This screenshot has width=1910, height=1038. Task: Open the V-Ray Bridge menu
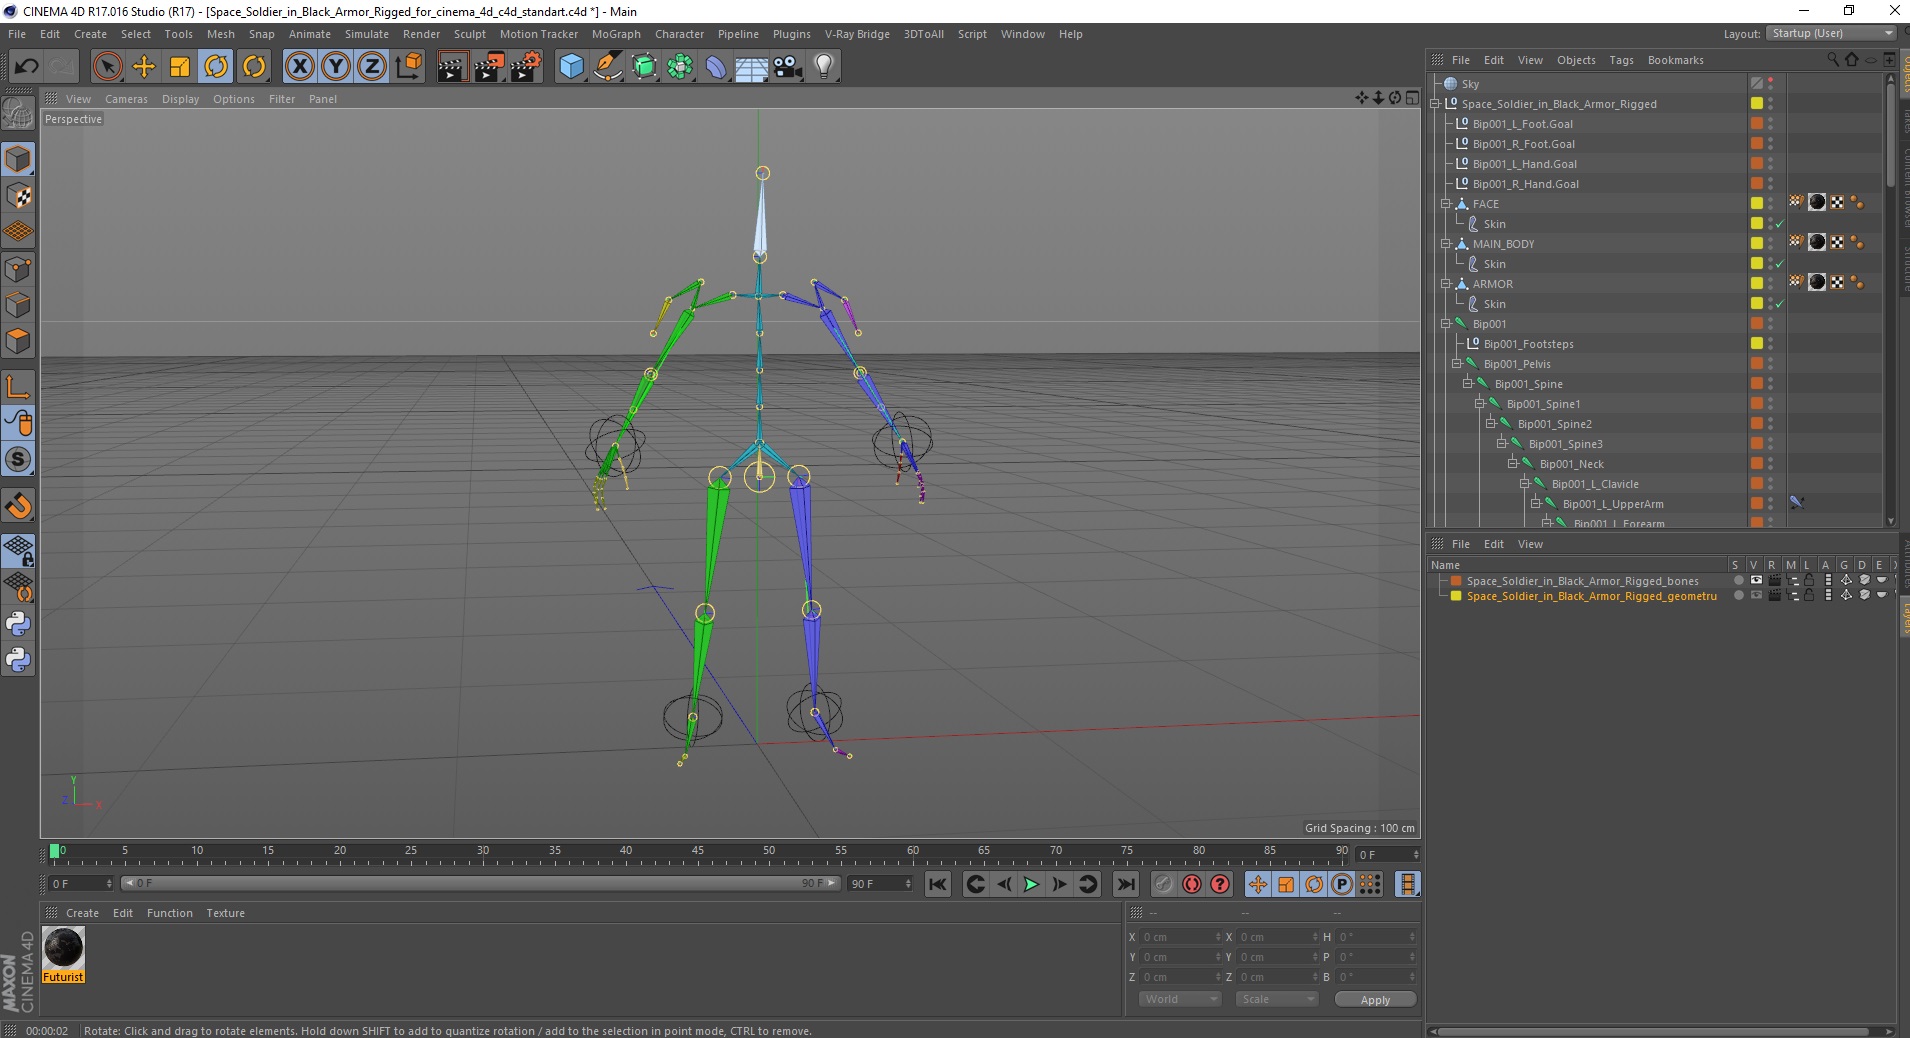(857, 34)
